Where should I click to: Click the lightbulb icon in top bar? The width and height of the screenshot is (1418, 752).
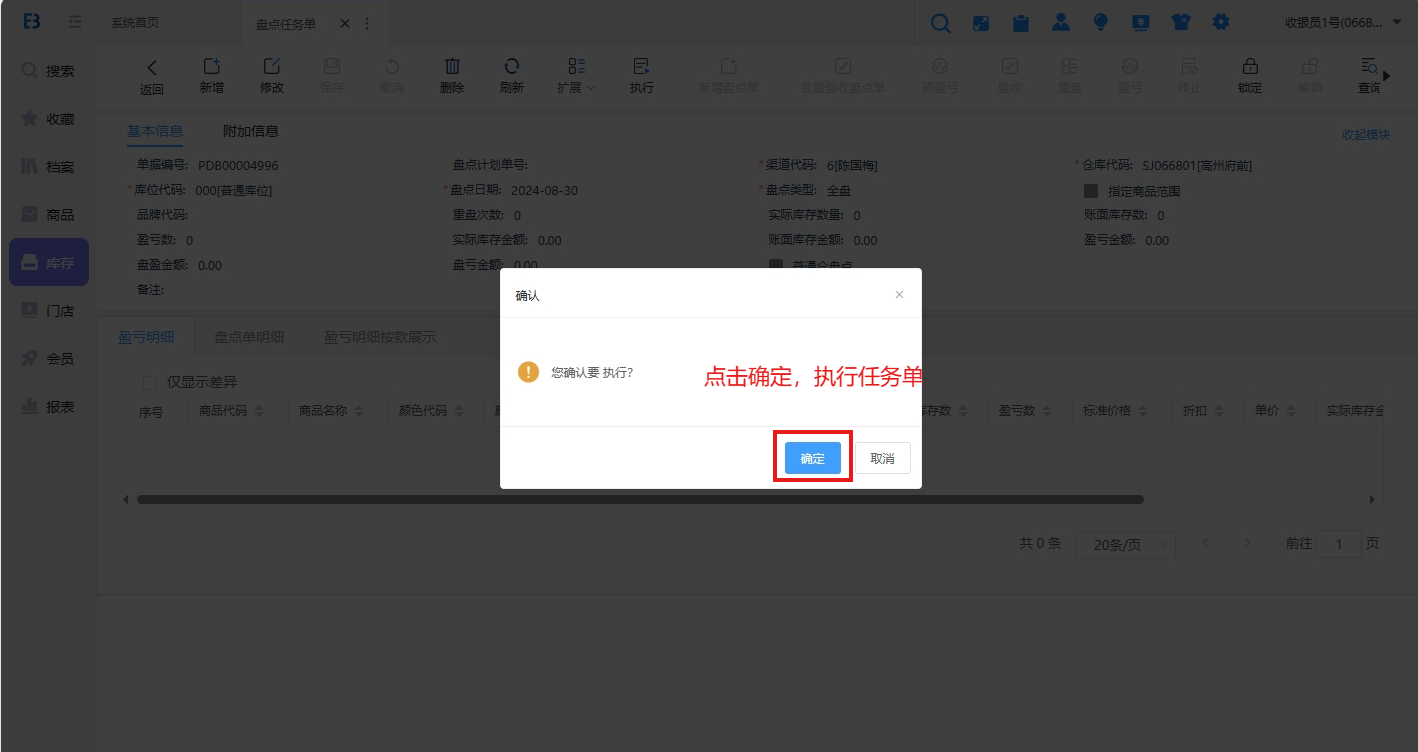pos(1101,22)
